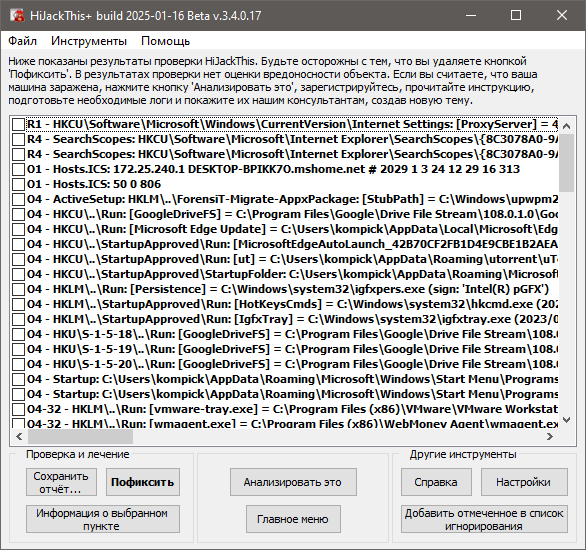Image resolution: width=586 pixels, height=550 pixels.
Task: Close the HiJackThis+ window
Action: coord(562,15)
